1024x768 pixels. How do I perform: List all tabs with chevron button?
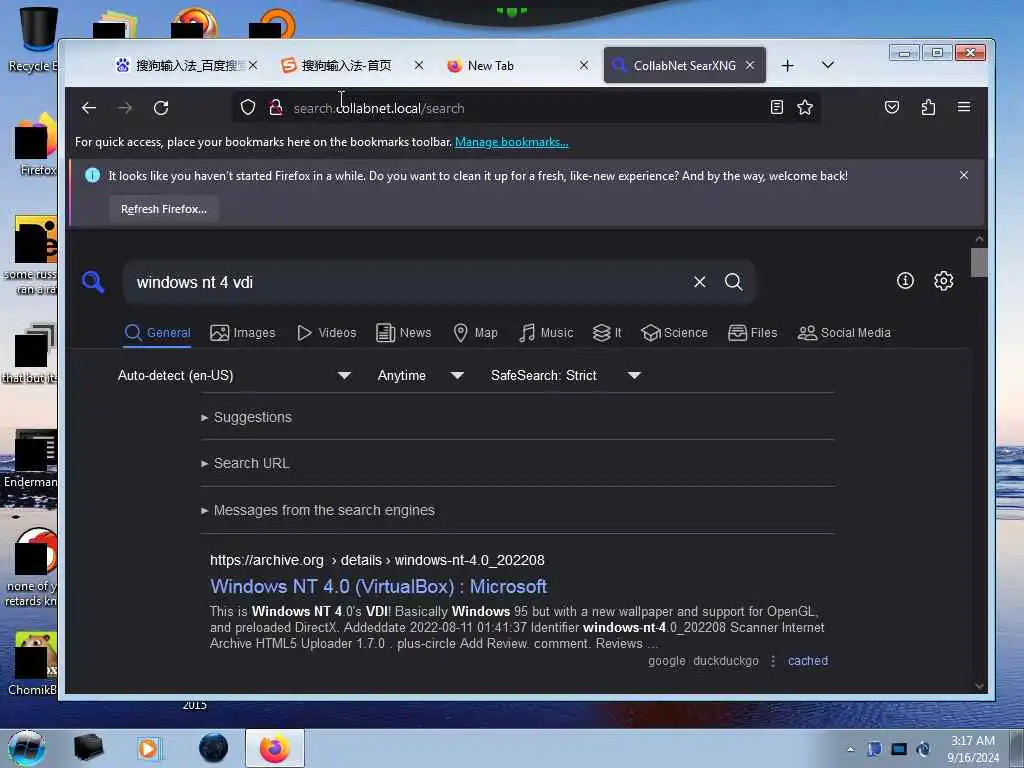tap(827, 65)
